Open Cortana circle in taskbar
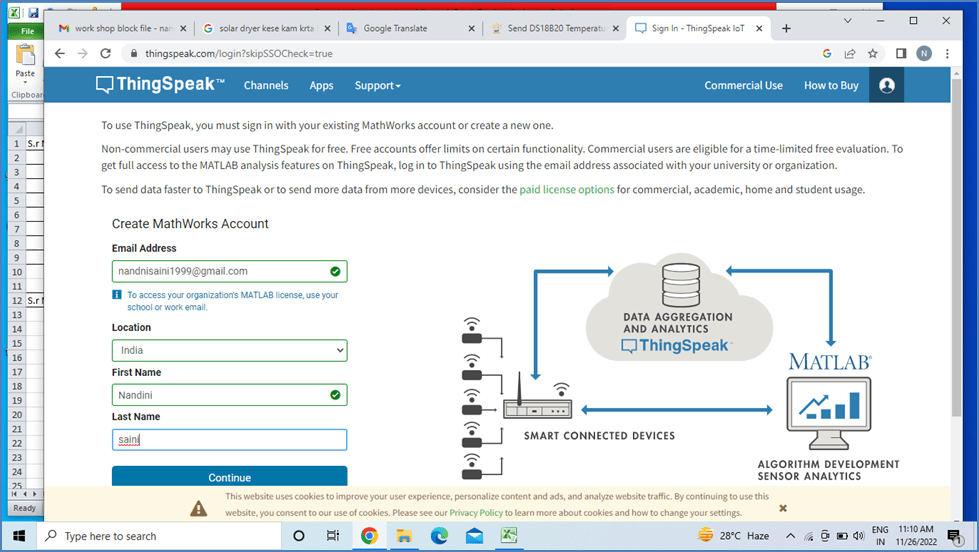 [x=298, y=536]
